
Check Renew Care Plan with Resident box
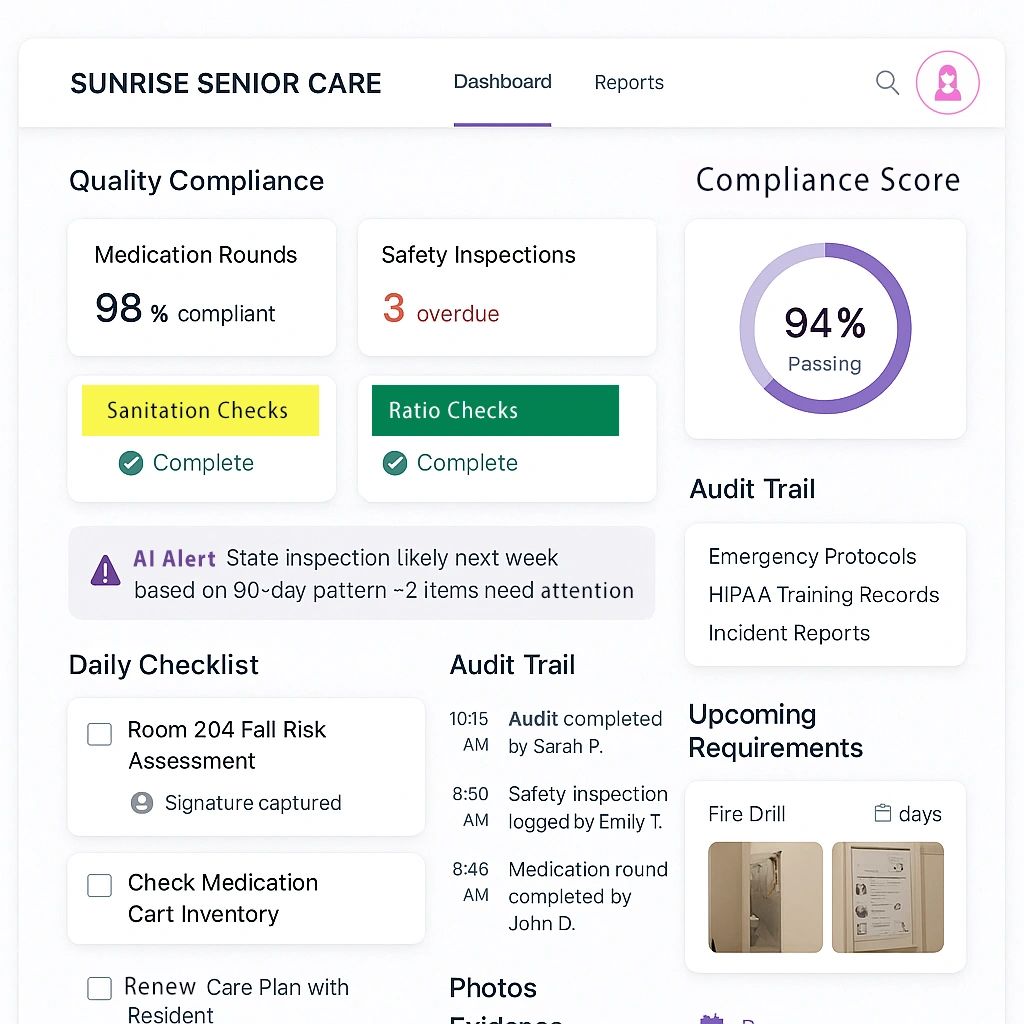[x=100, y=989]
